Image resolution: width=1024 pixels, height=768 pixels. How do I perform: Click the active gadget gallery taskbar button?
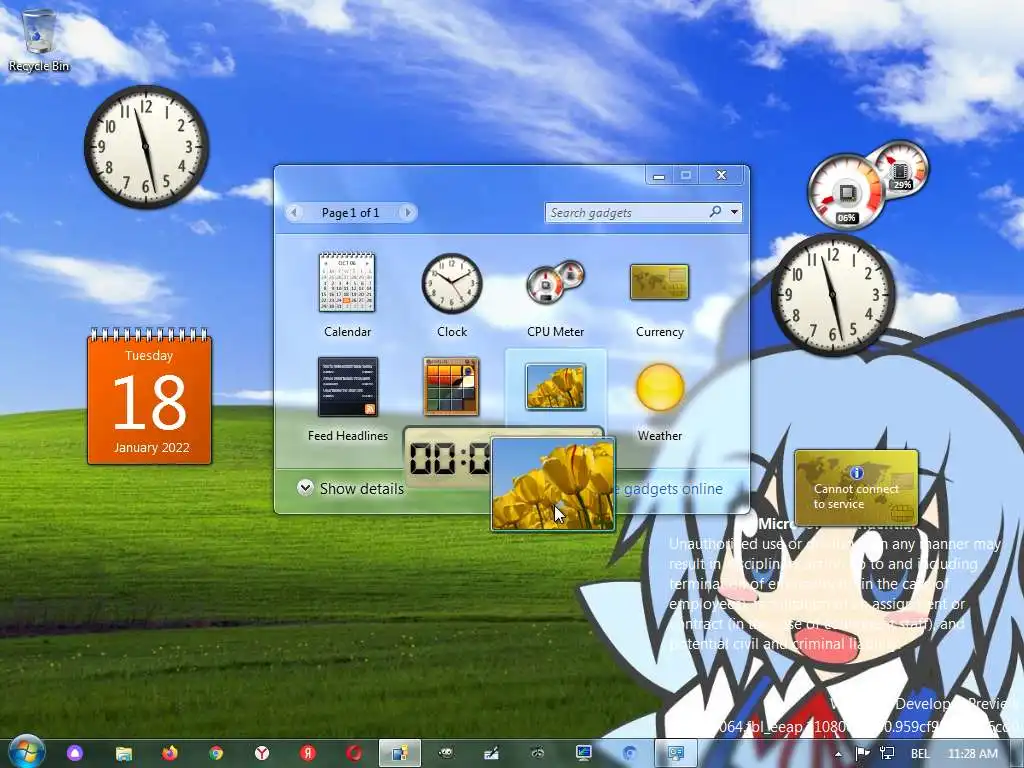click(x=400, y=753)
